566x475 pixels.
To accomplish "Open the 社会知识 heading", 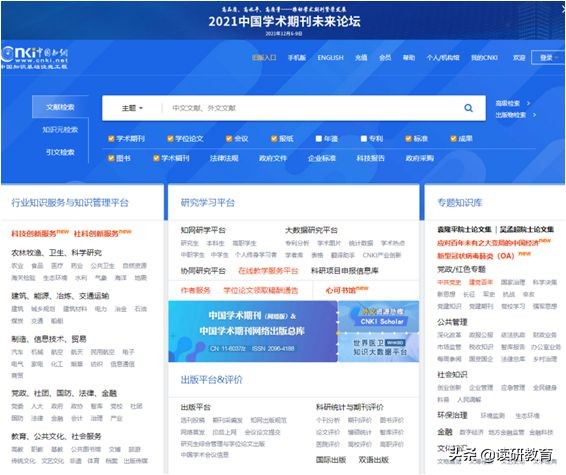I will pyautogui.click(x=452, y=375).
